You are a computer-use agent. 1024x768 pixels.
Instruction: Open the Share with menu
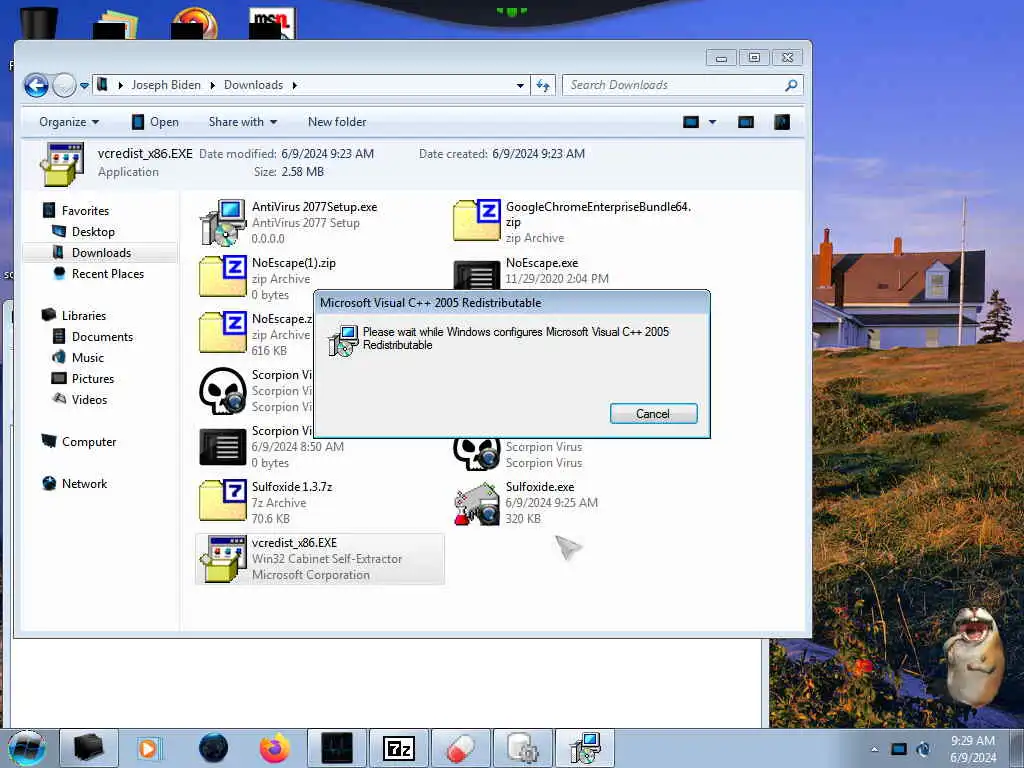point(243,122)
